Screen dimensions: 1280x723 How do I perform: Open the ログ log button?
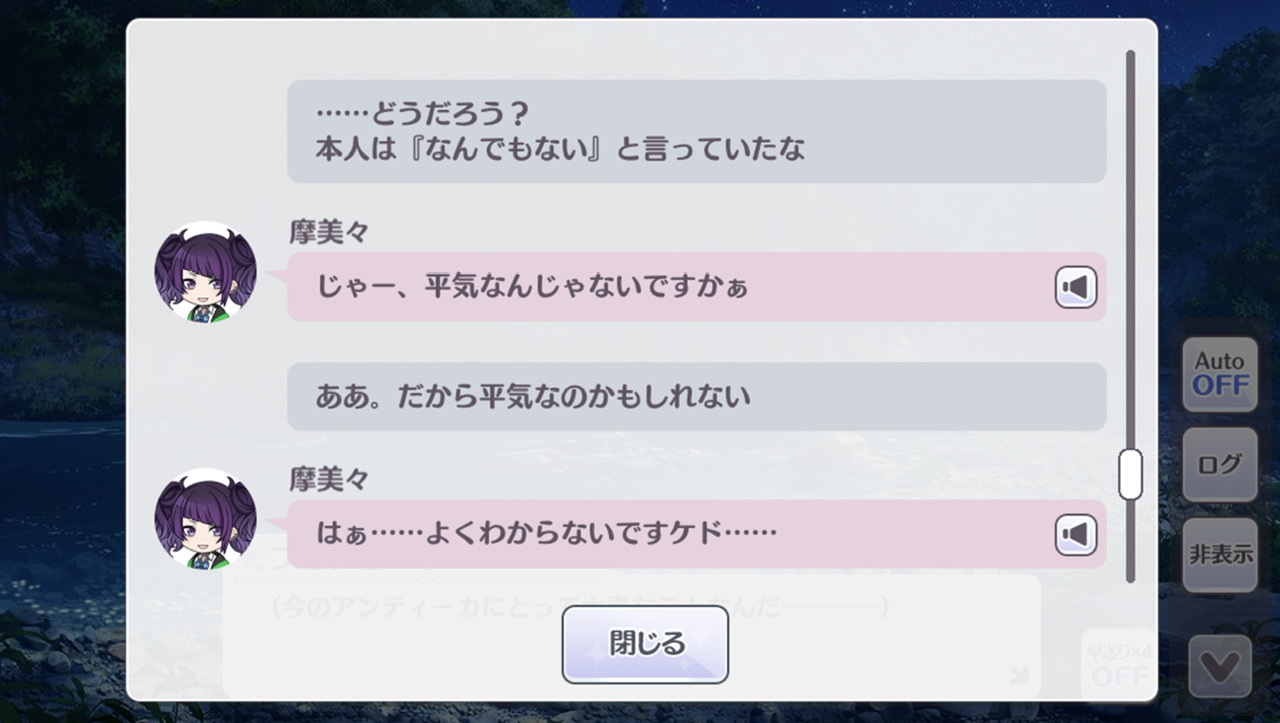pyautogui.click(x=1220, y=465)
